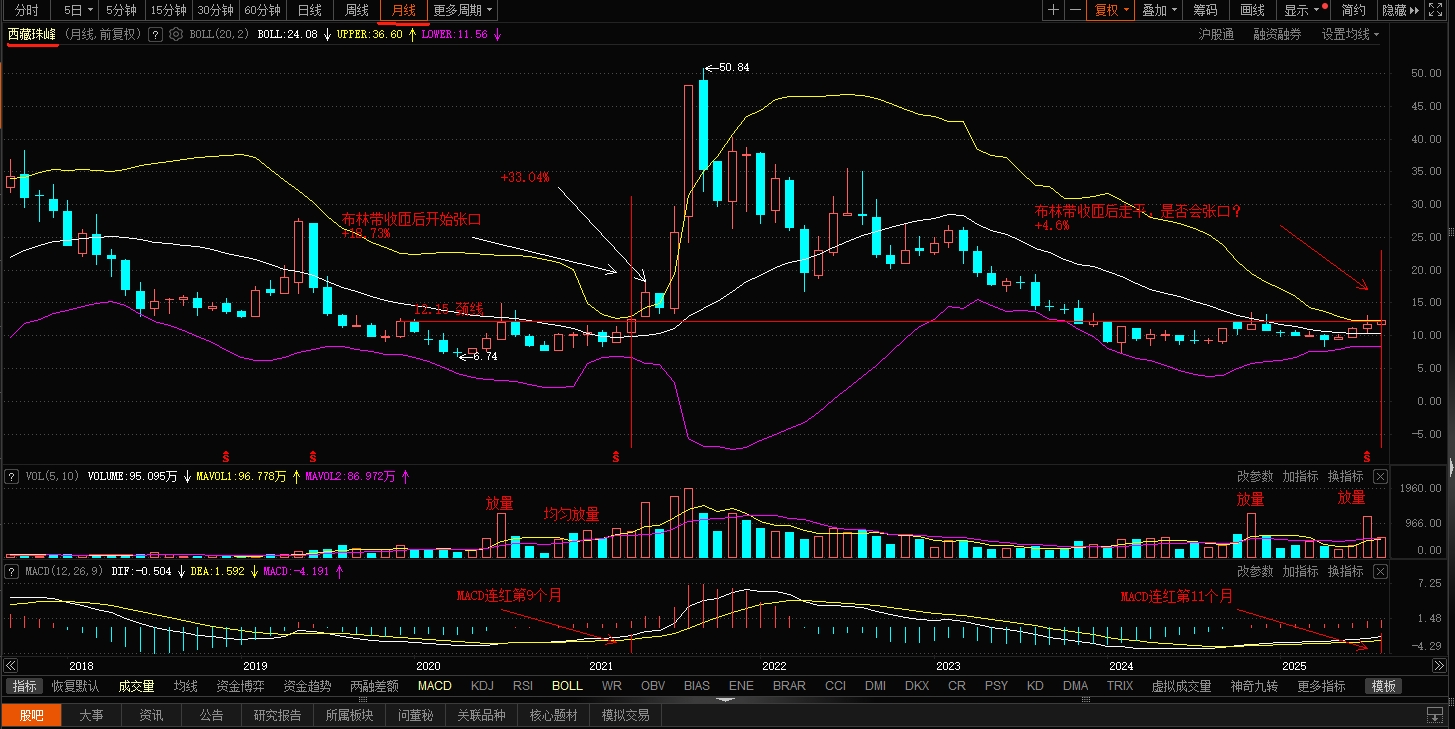Click 恢复默认 to reset indicators
Image resolution: width=1455 pixels, height=729 pixels.
[76, 686]
